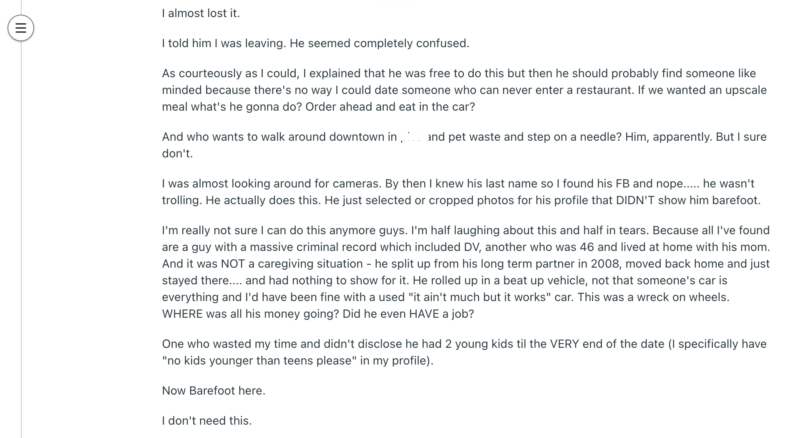Click the paragraph starting "One who wasted my time"
Image resolution: width=788 pixels, height=438 pixels.
464,352
